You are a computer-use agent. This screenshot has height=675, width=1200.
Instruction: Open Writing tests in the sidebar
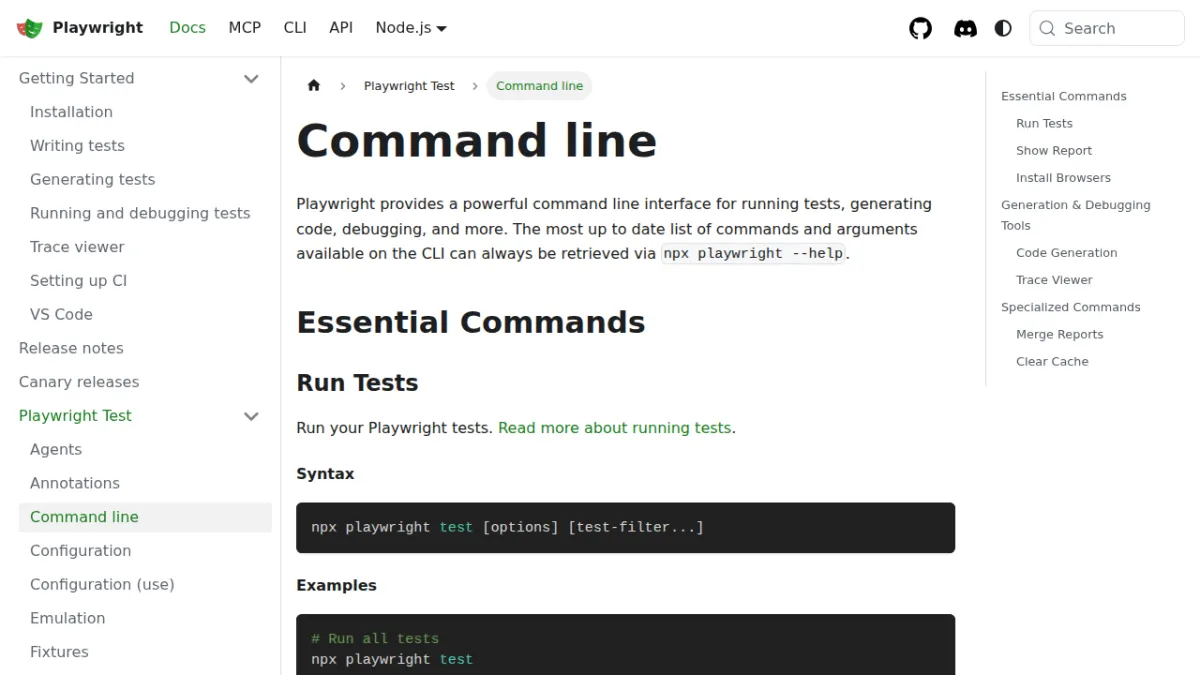tap(77, 146)
